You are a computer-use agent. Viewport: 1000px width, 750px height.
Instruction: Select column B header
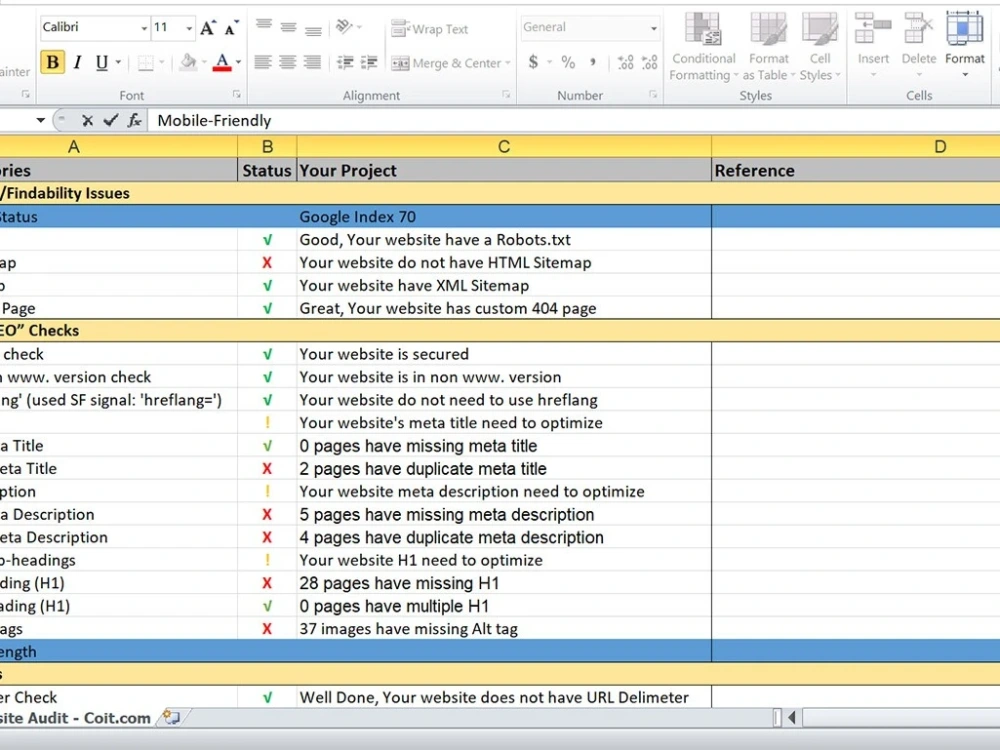(x=267, y=147)
